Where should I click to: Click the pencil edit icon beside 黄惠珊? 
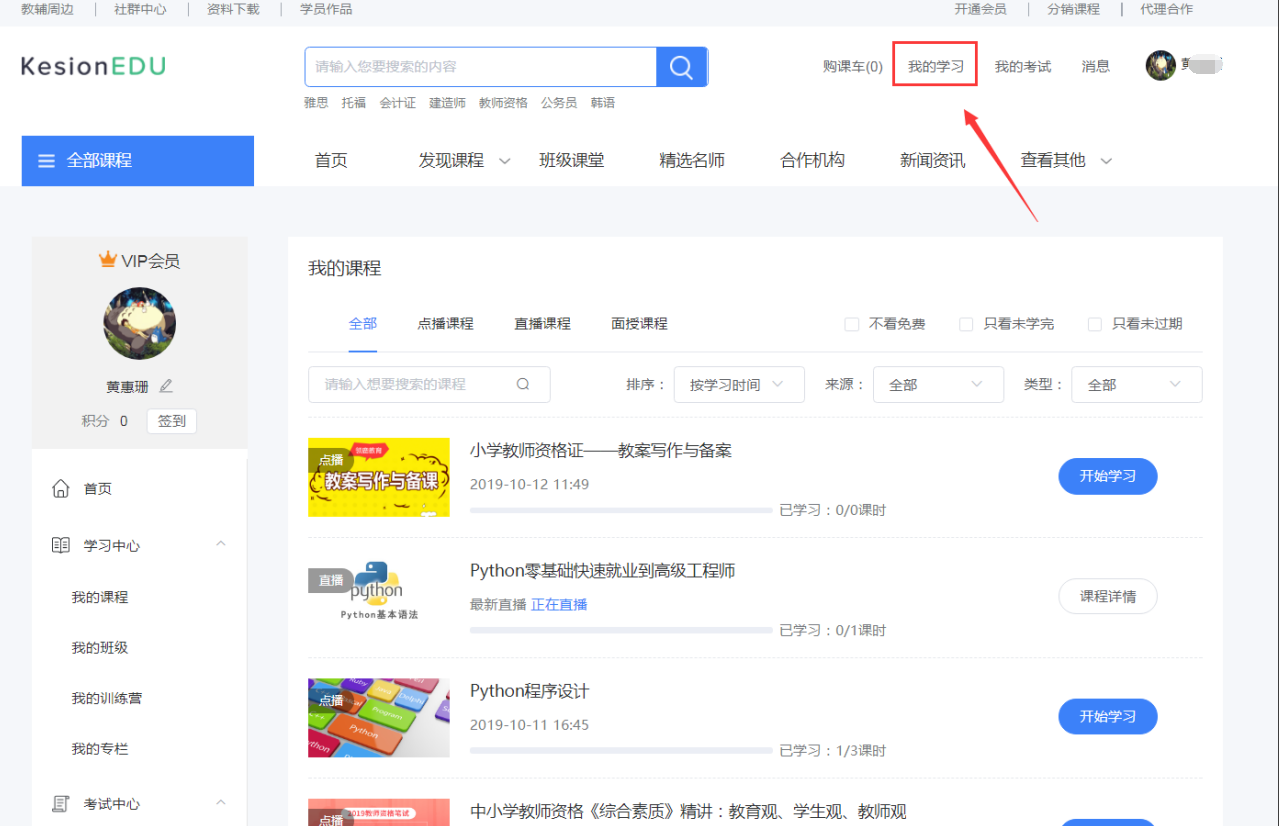click(x=166, y=386)
